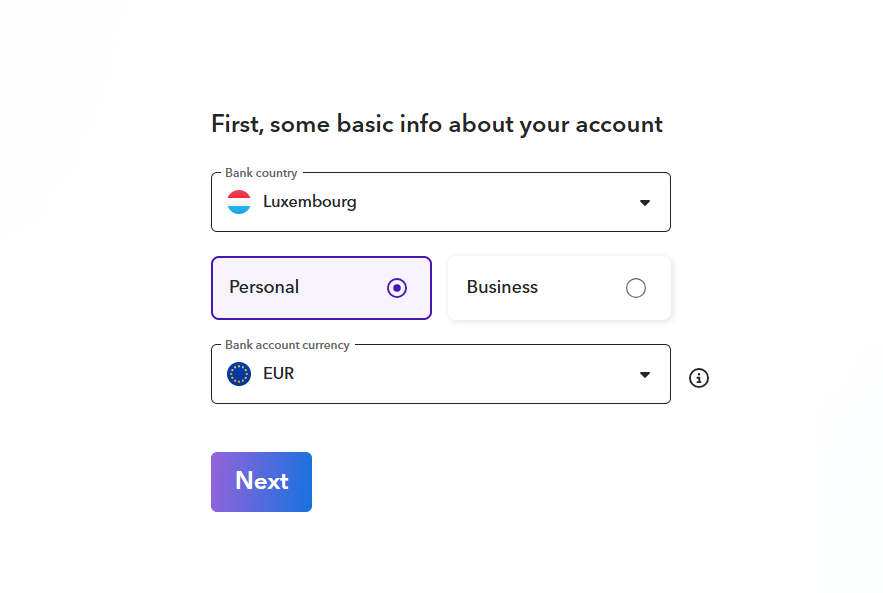Expand the Bank account currency dropdown arrow
The height and width of the screenshot is (593, 883).
click(645, 375)
